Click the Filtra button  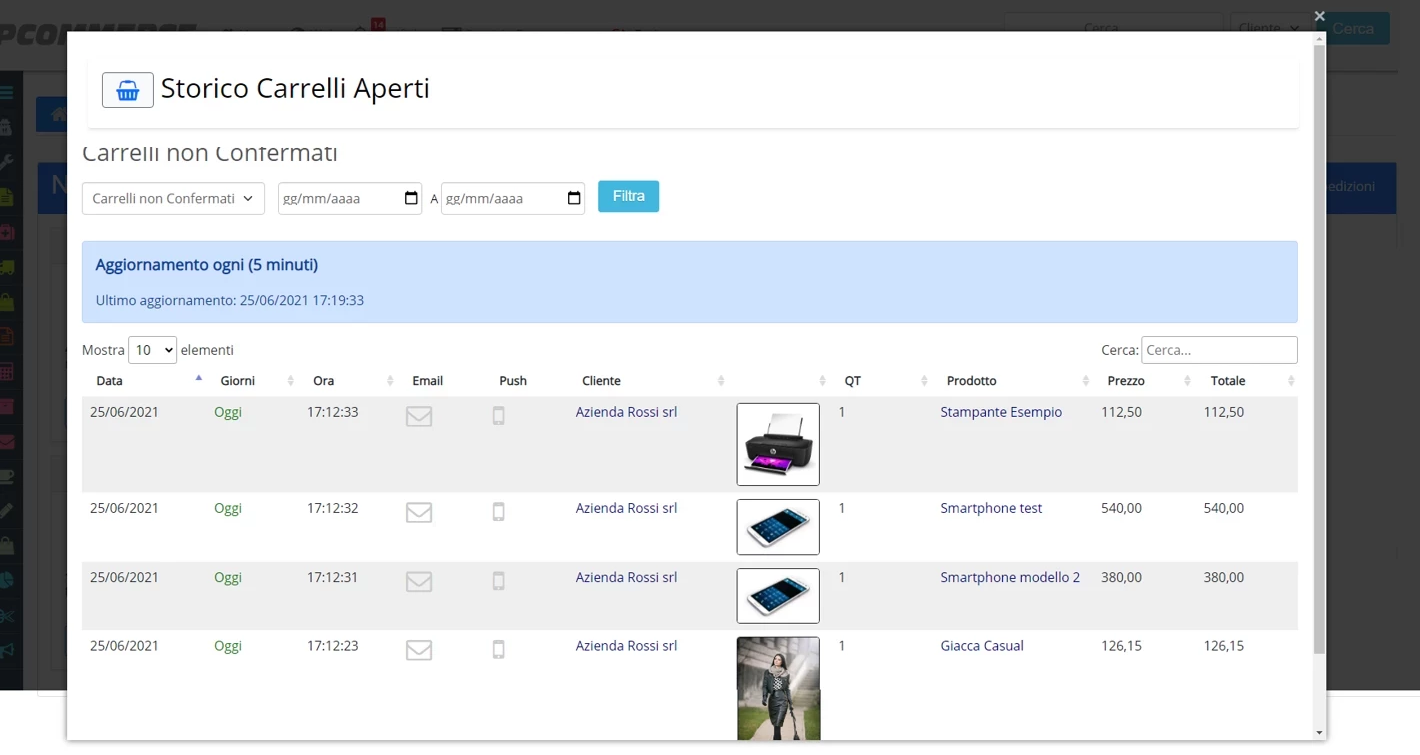[628, 196]
